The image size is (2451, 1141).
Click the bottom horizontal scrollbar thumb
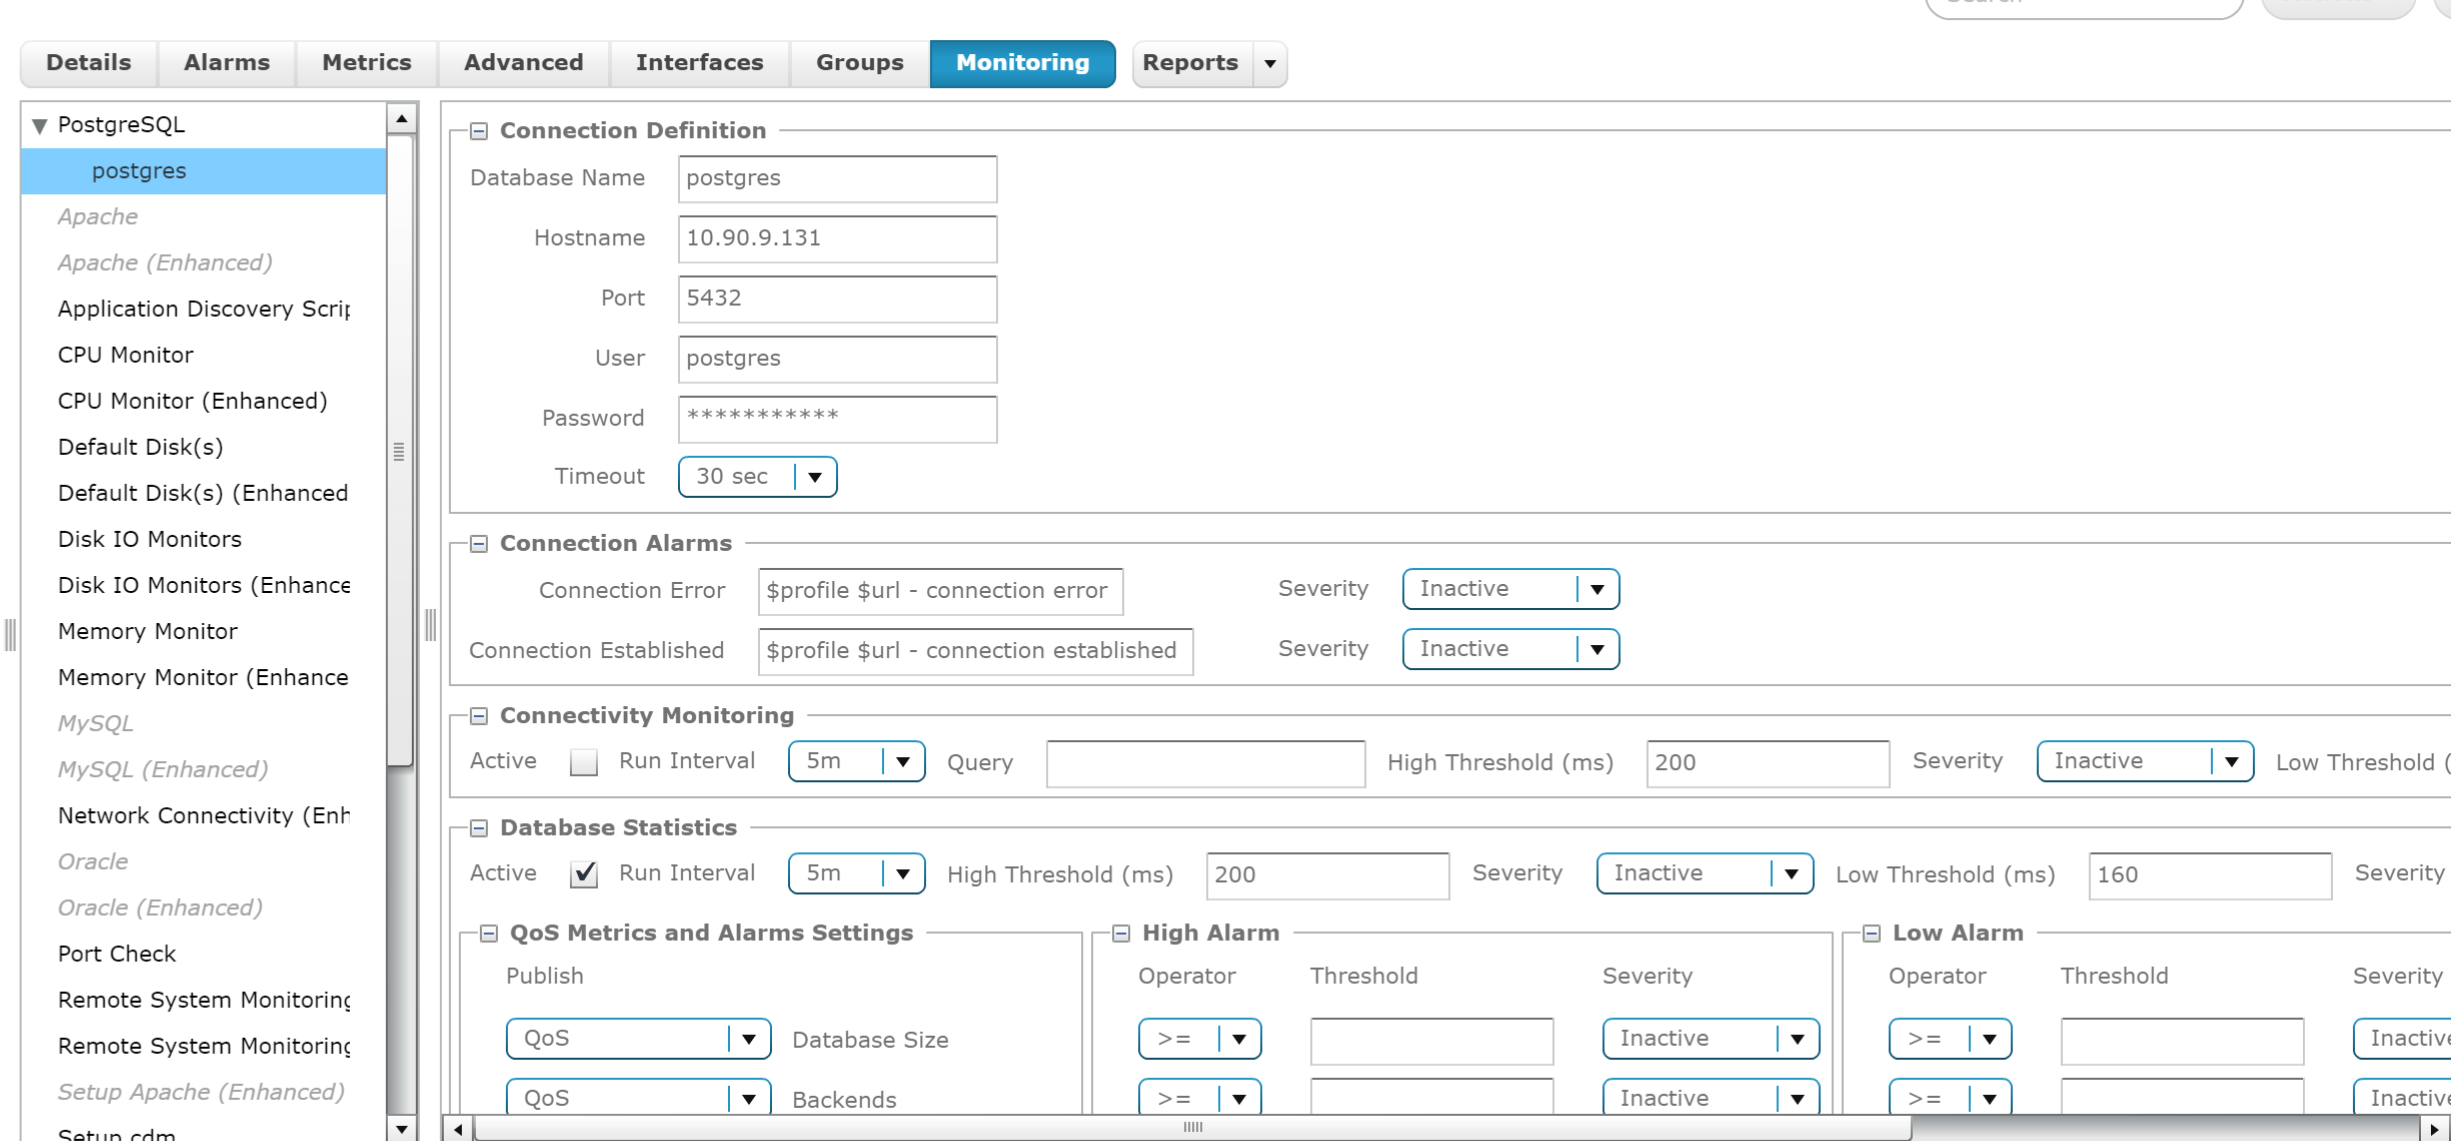(1192, 1128)
